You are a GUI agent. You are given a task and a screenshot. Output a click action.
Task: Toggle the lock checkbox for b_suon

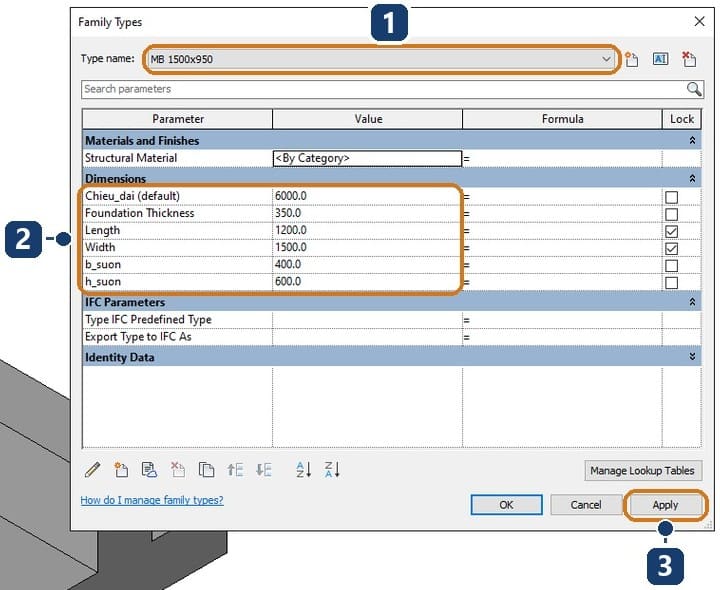[x=671, y=266]
